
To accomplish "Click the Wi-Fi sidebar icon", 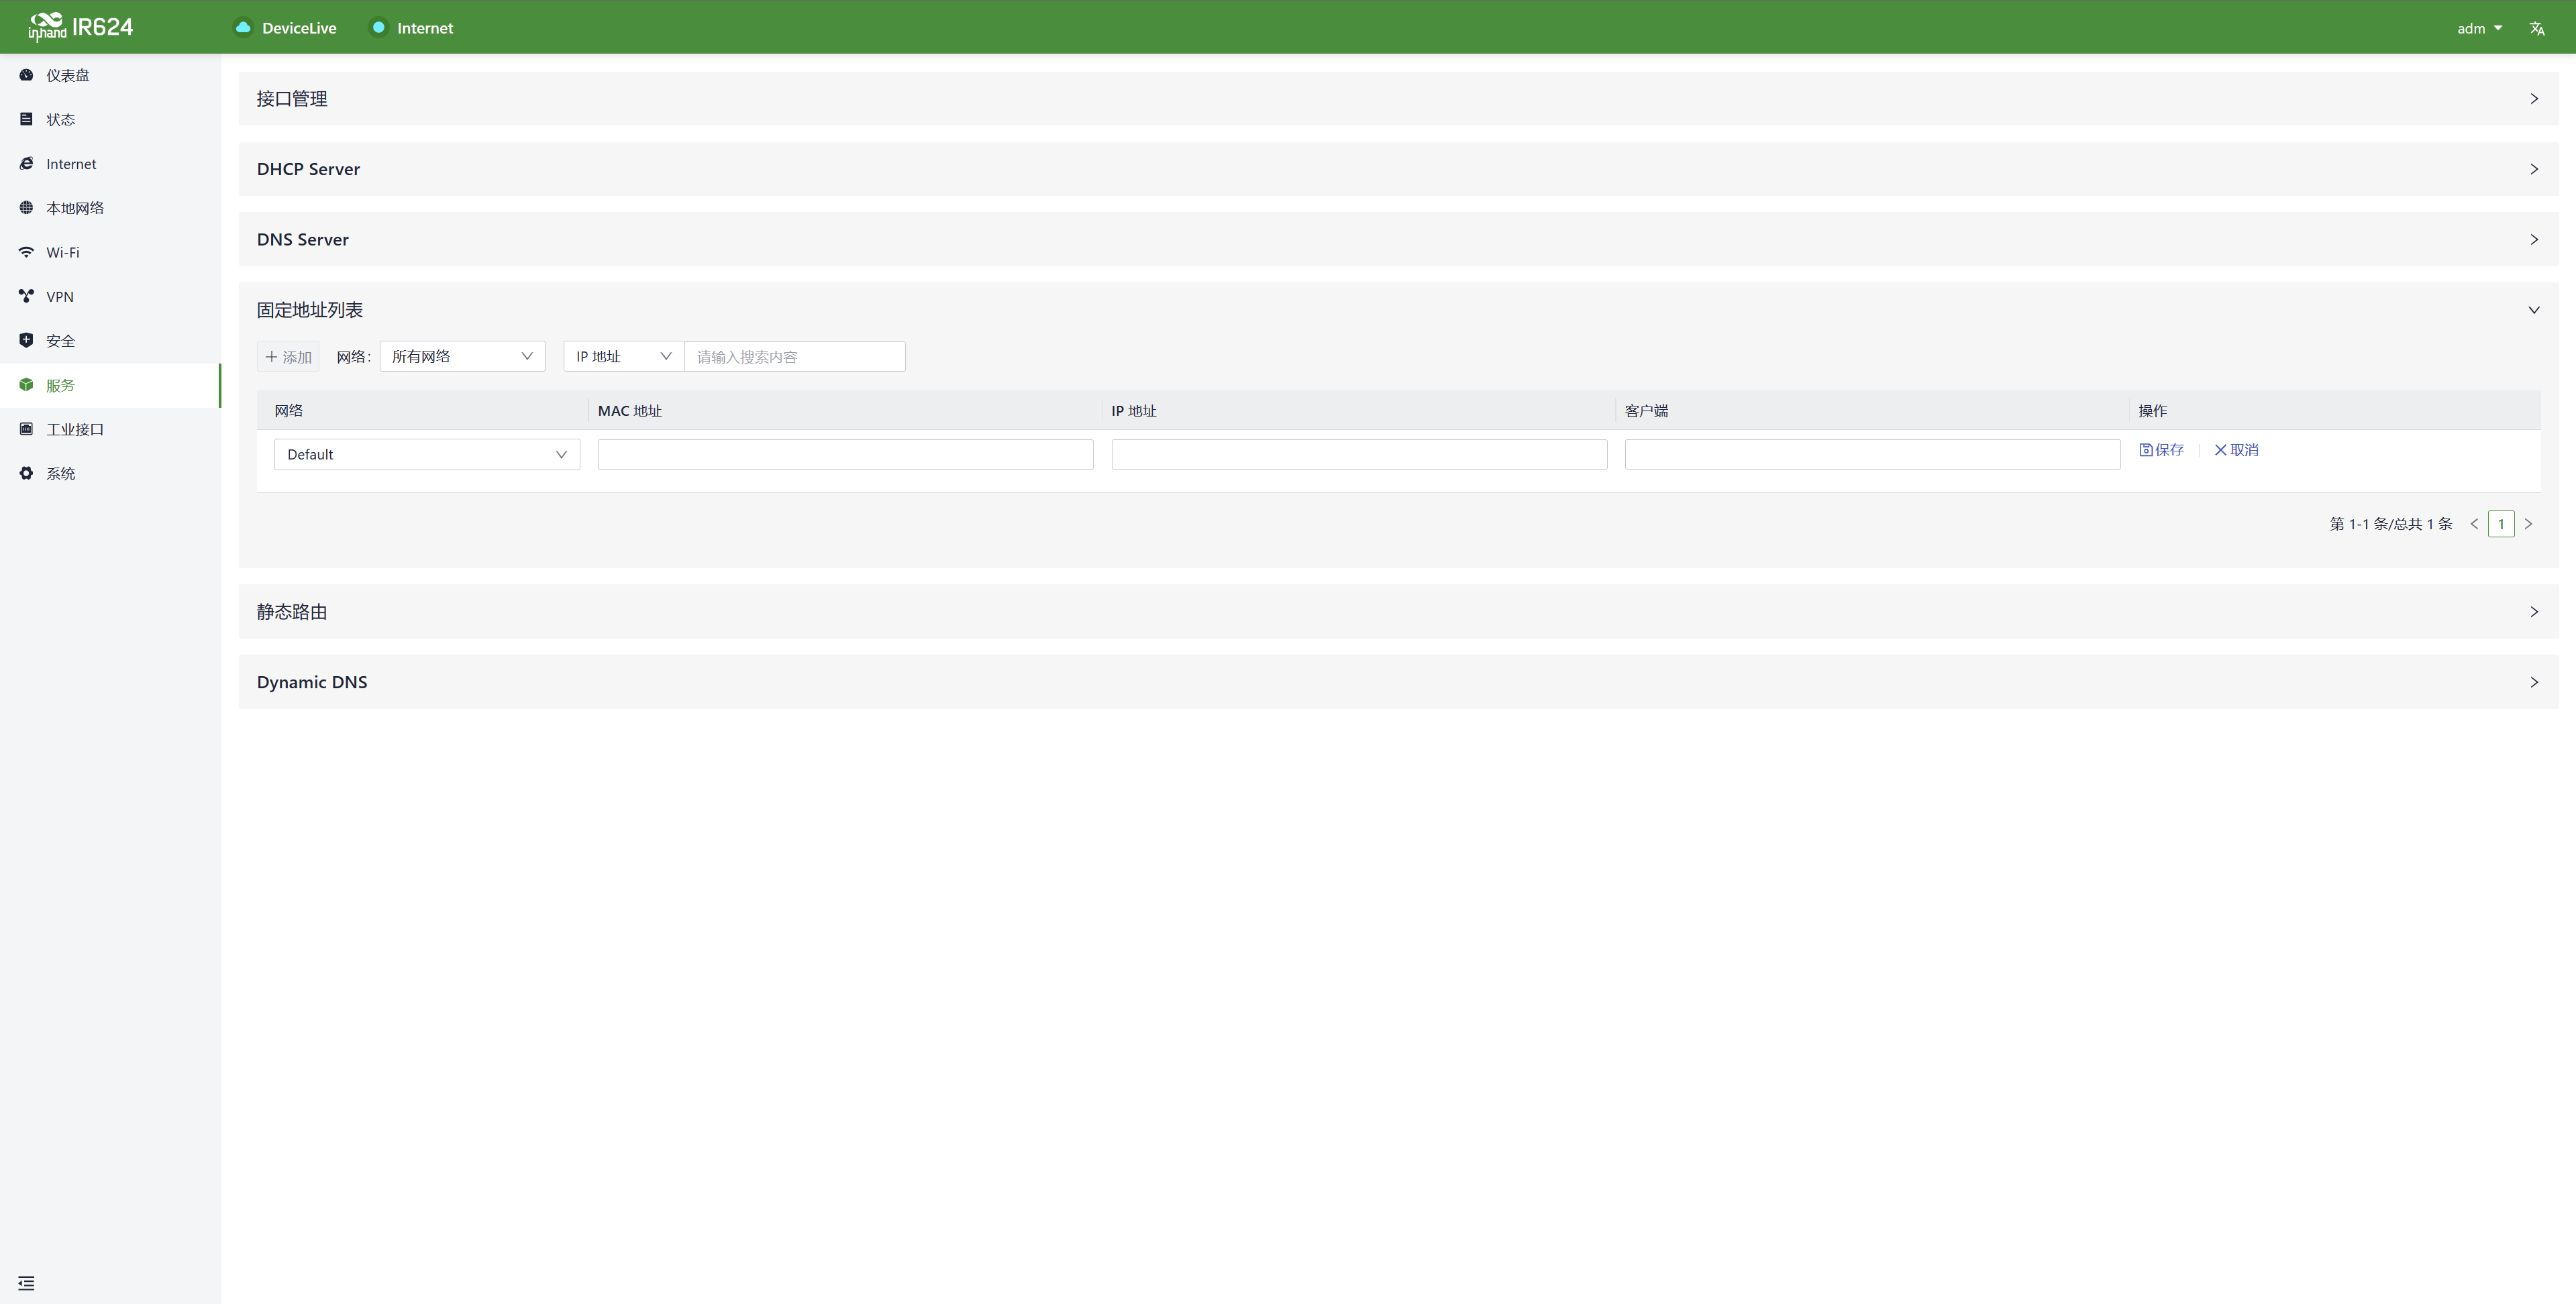I will [26, 252].
